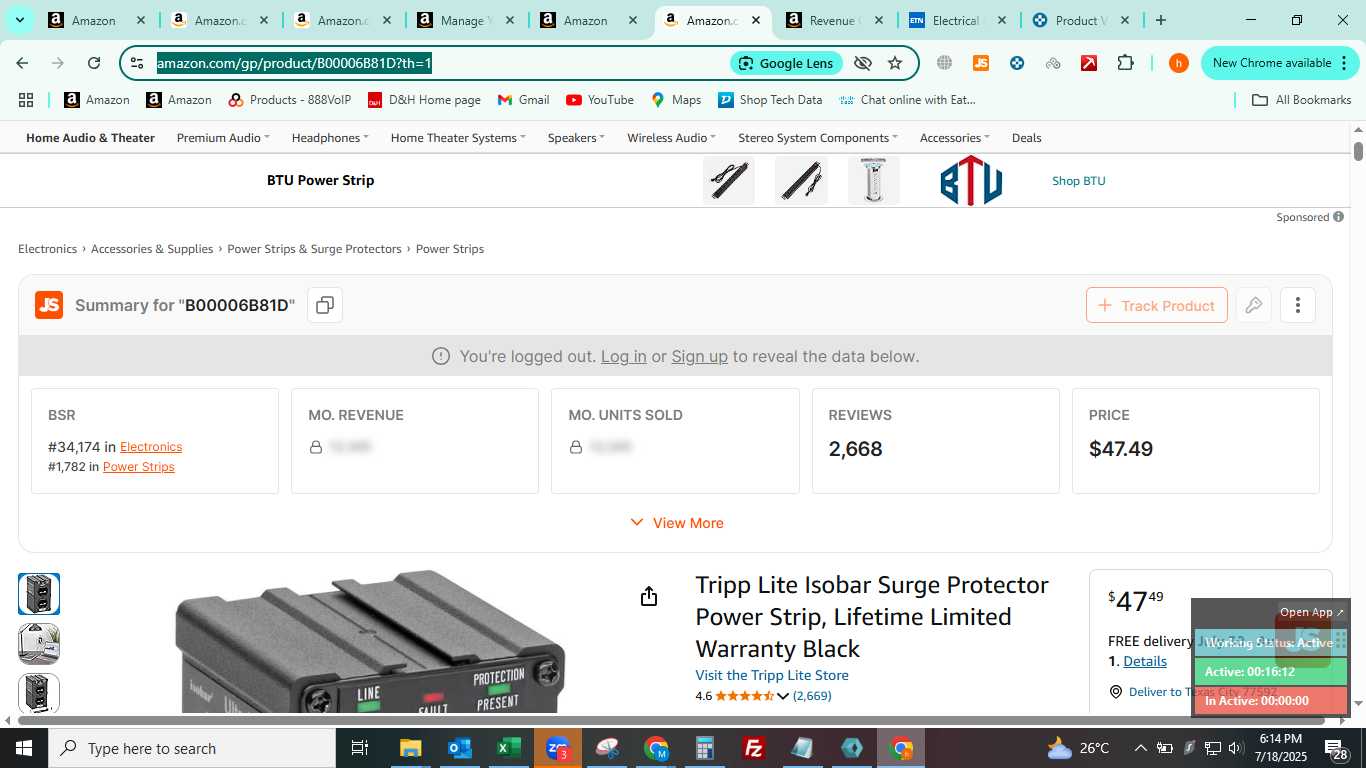The image size is (1366, 768).
Task: Expand the Stereo System Components menu
Action: [818, 138]
